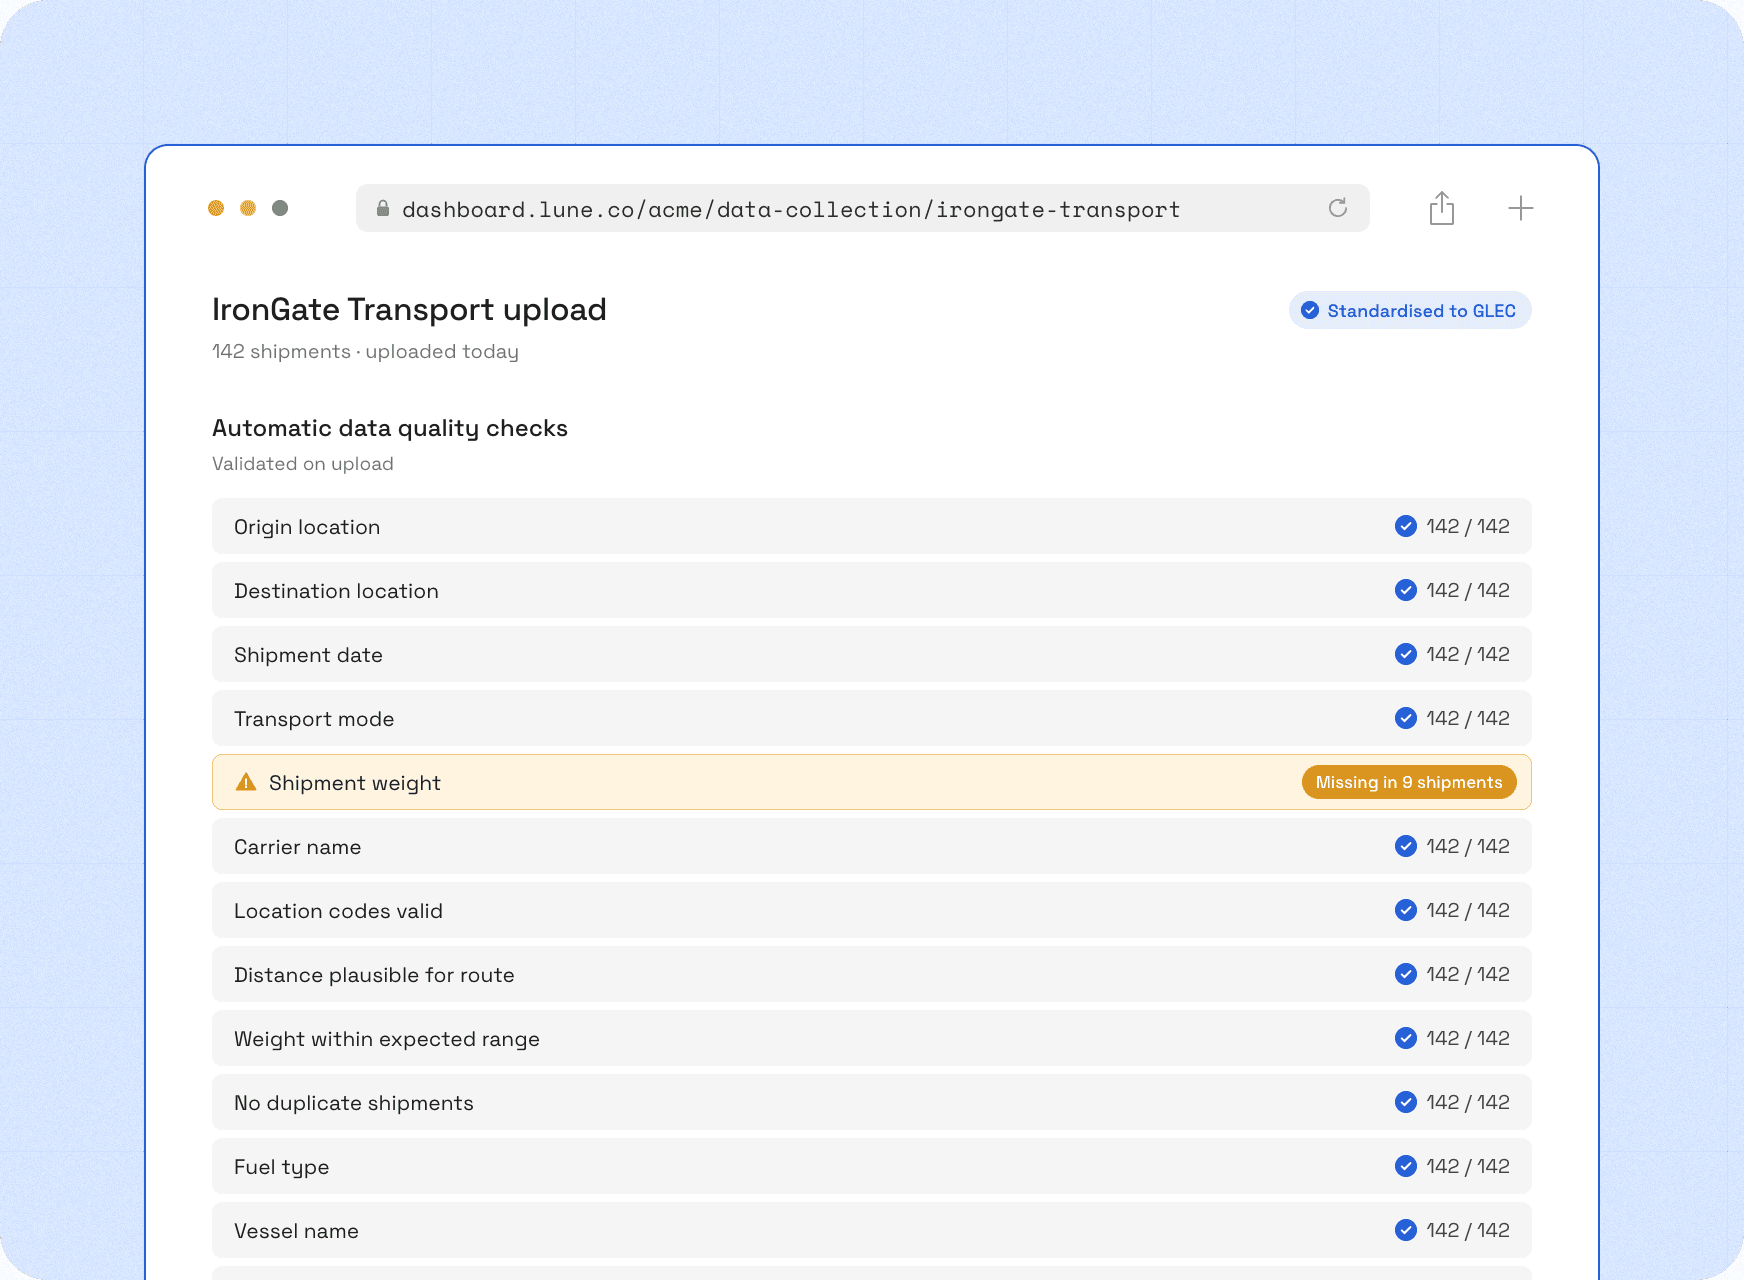Open the Missing in 9 shipments badge

click(1409, 782)
